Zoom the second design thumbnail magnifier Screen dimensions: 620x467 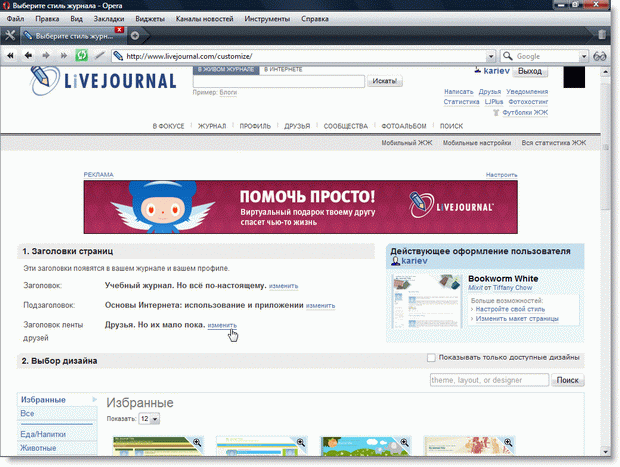click(x=301, y=442)
